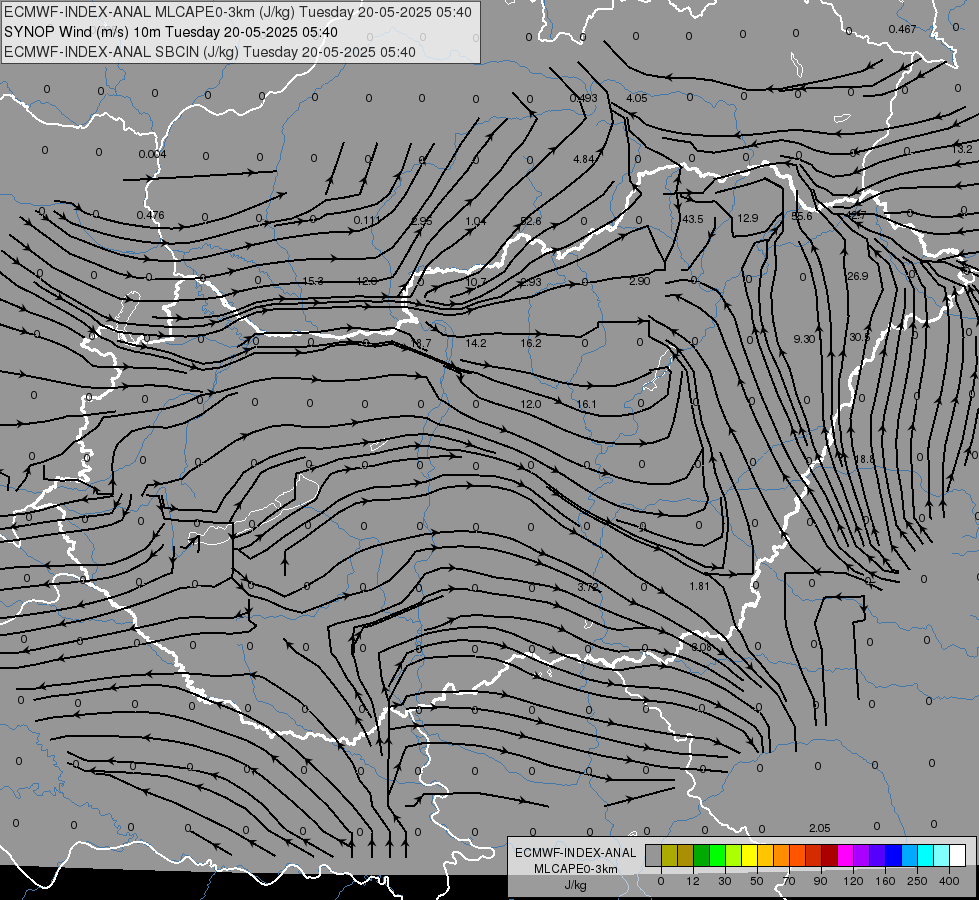
Task: Click the map value '2.90'
Action: (x=639, y=281)
